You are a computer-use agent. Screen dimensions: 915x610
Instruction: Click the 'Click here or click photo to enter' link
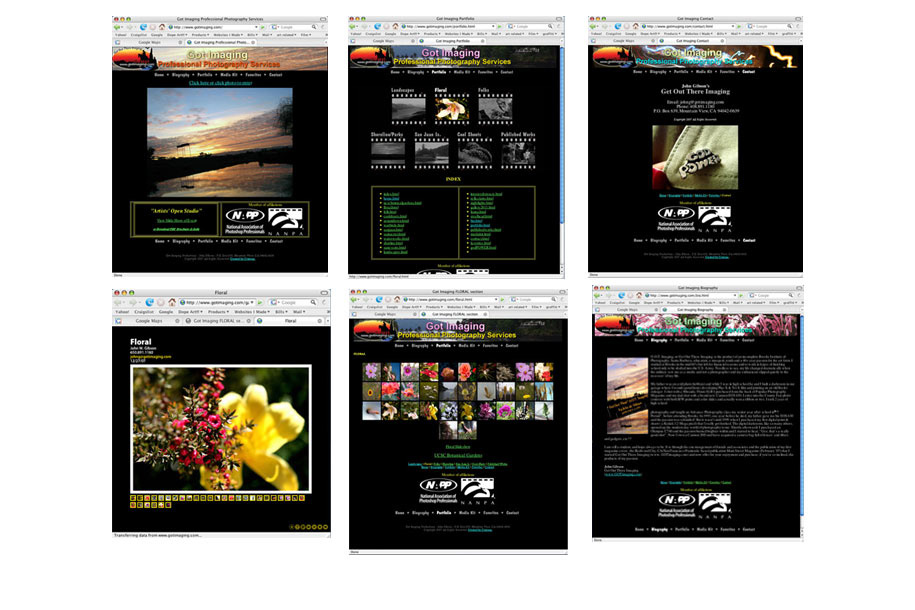click(220, 83)
